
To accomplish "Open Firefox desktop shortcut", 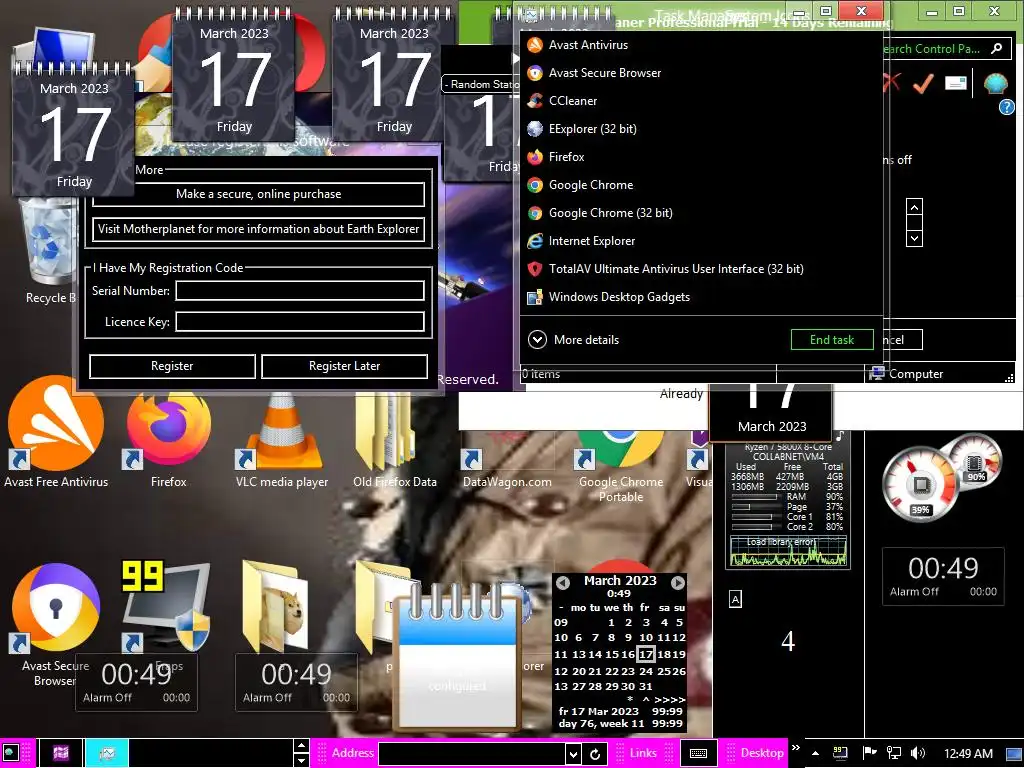I will tap(168, 439).
